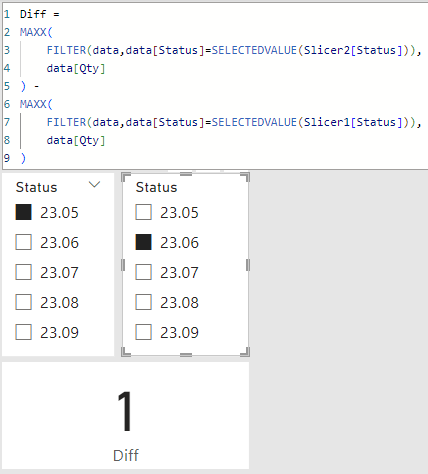Click the right slicer's top-right corner handle
Screen dimensions: 428x474
(246, 177)
